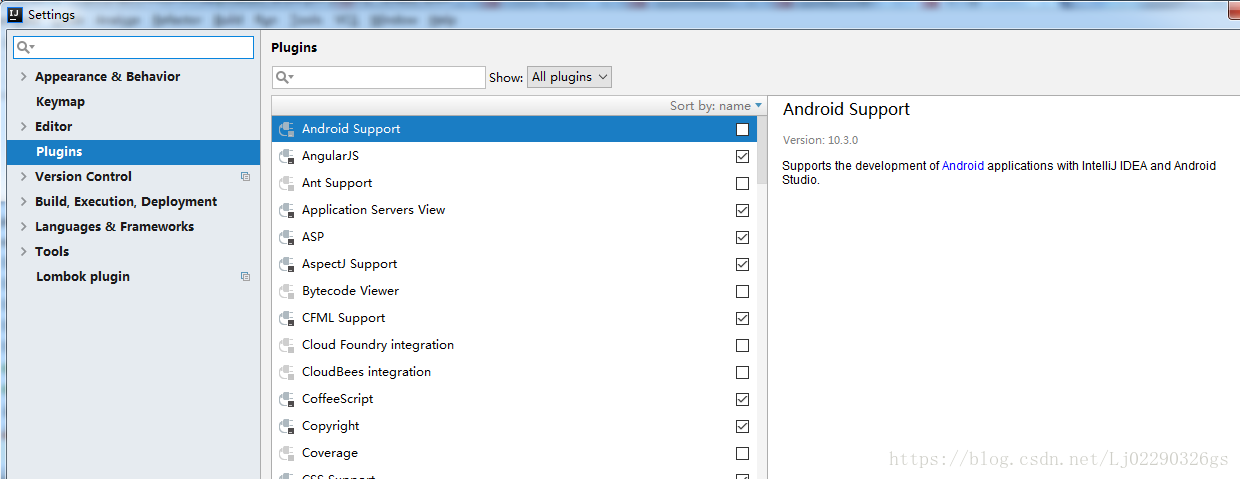Click the Coverage plugin icon
Screen dimensions: 1240x479
pyautogui.click(x=287, y=453)
